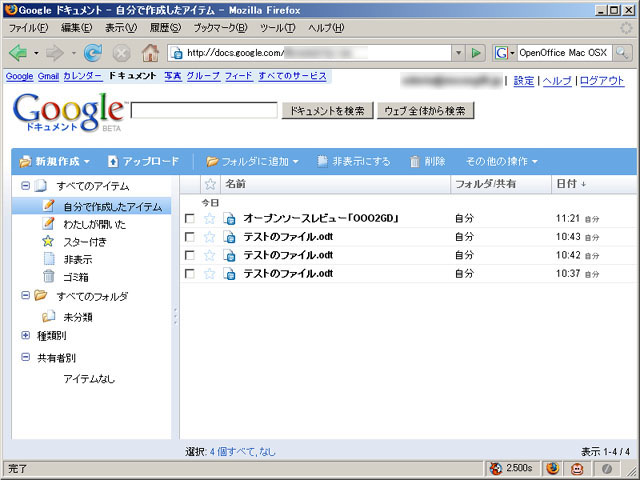Click the Greasemonkey monkey icon in status bar
640x480 pixels.
tap(576, 468)
